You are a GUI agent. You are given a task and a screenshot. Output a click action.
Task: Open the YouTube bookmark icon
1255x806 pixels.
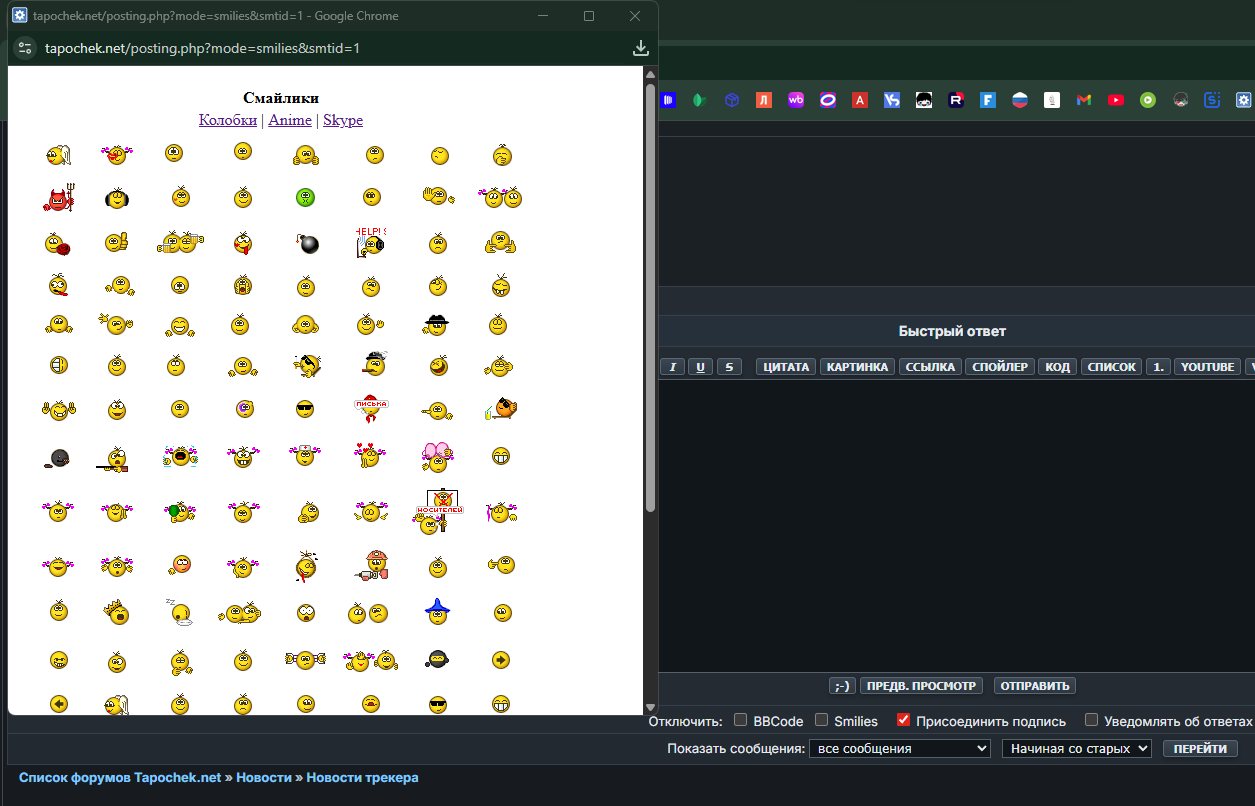pos(1116,100)
